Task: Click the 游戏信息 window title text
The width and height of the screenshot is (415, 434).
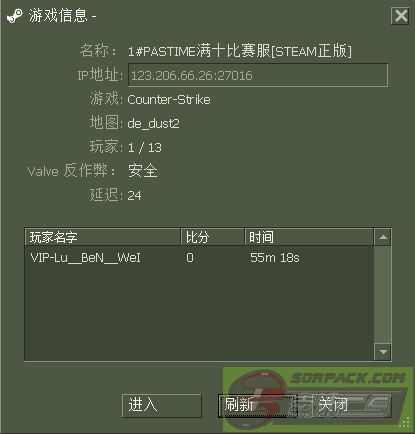Action: 58,16
